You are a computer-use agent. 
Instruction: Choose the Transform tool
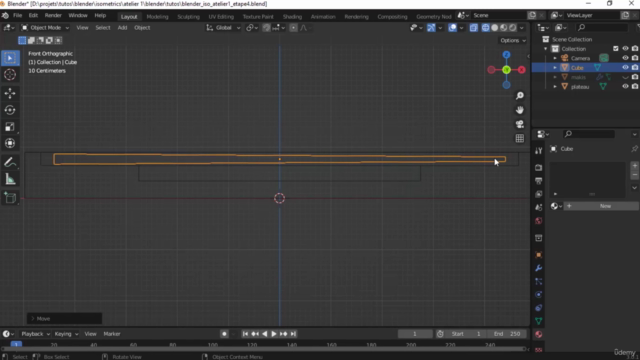click(x=10, y=143)
